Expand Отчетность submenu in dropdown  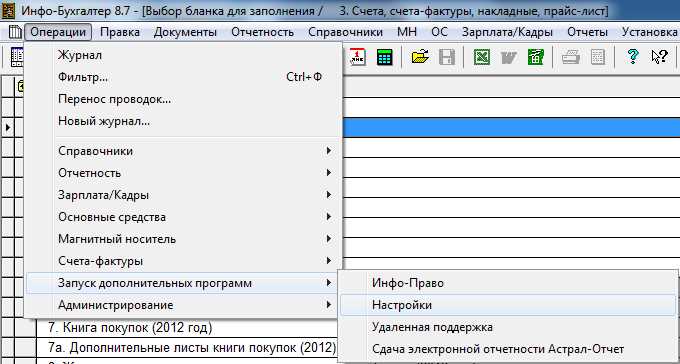[184, 173]
